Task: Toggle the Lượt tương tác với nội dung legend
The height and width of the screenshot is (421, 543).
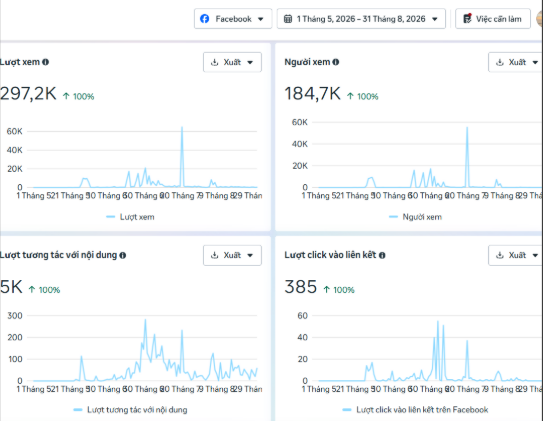Action: tap(131, 410)
